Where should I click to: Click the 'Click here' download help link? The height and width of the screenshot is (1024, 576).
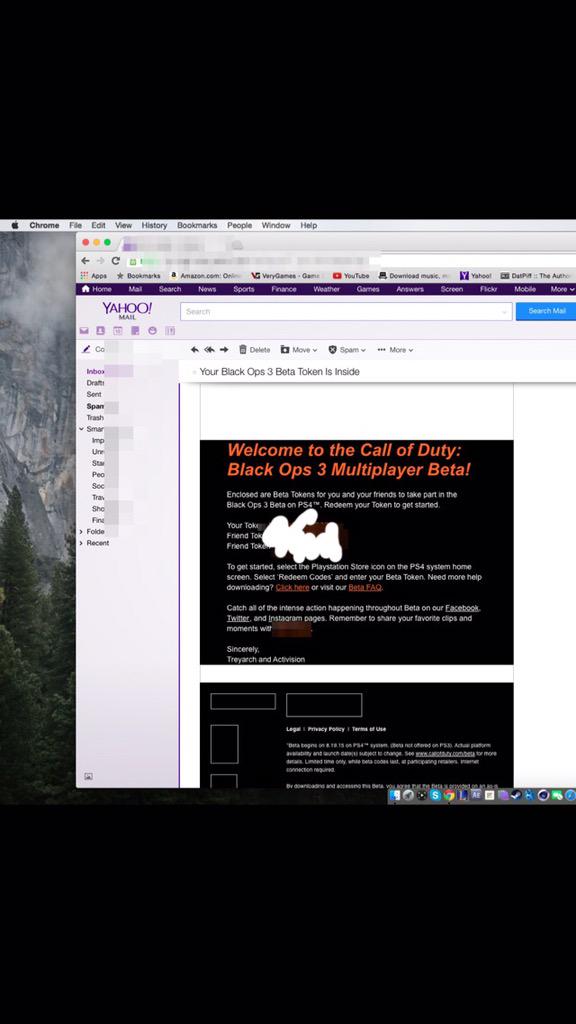[293, 587]
